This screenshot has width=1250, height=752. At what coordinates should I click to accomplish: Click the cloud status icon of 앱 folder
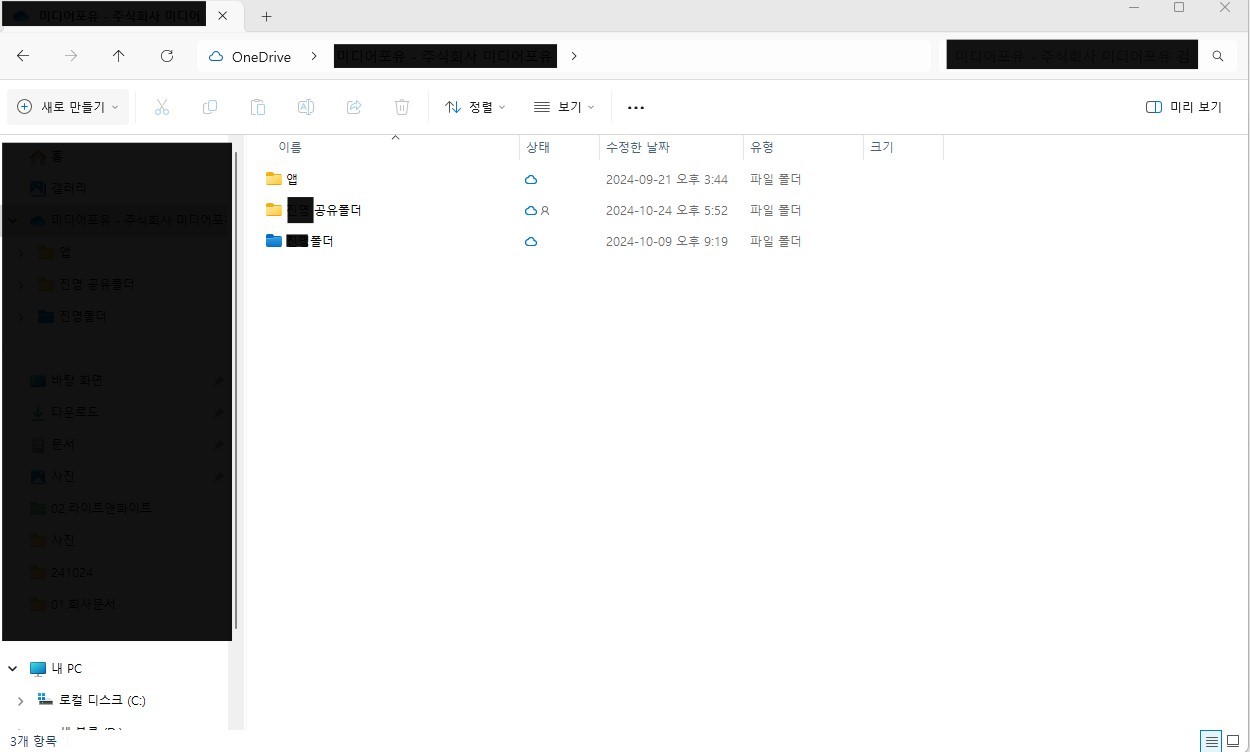pos(531,180)
